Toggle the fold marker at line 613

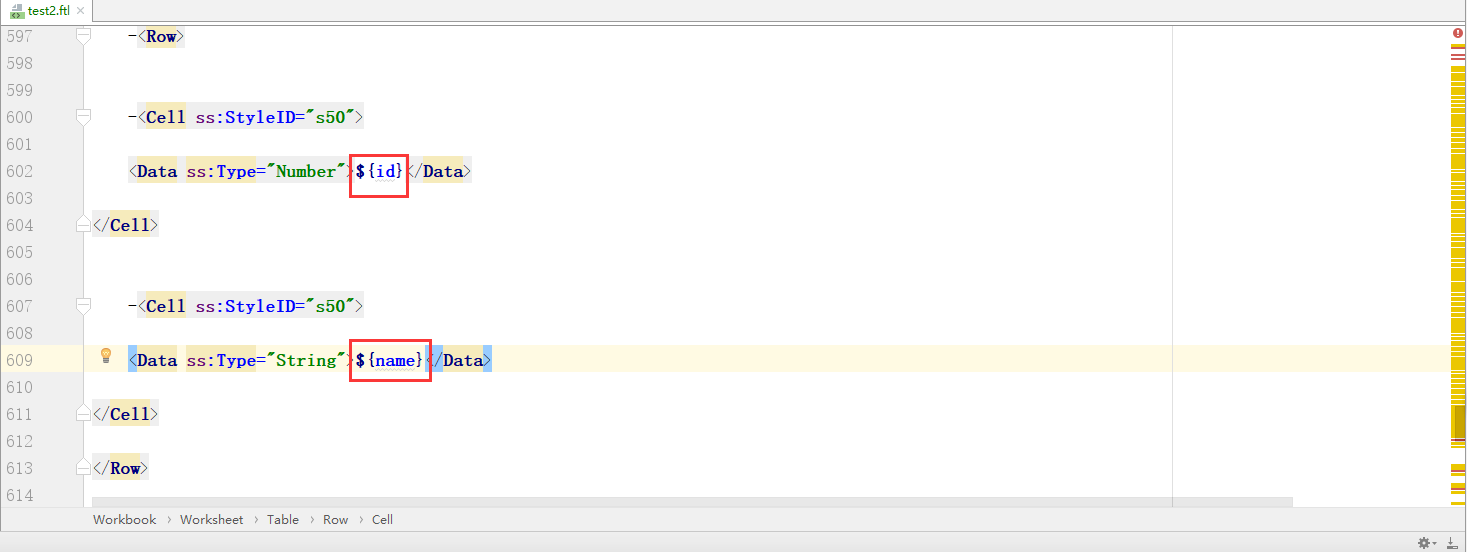tap(83, 468)
